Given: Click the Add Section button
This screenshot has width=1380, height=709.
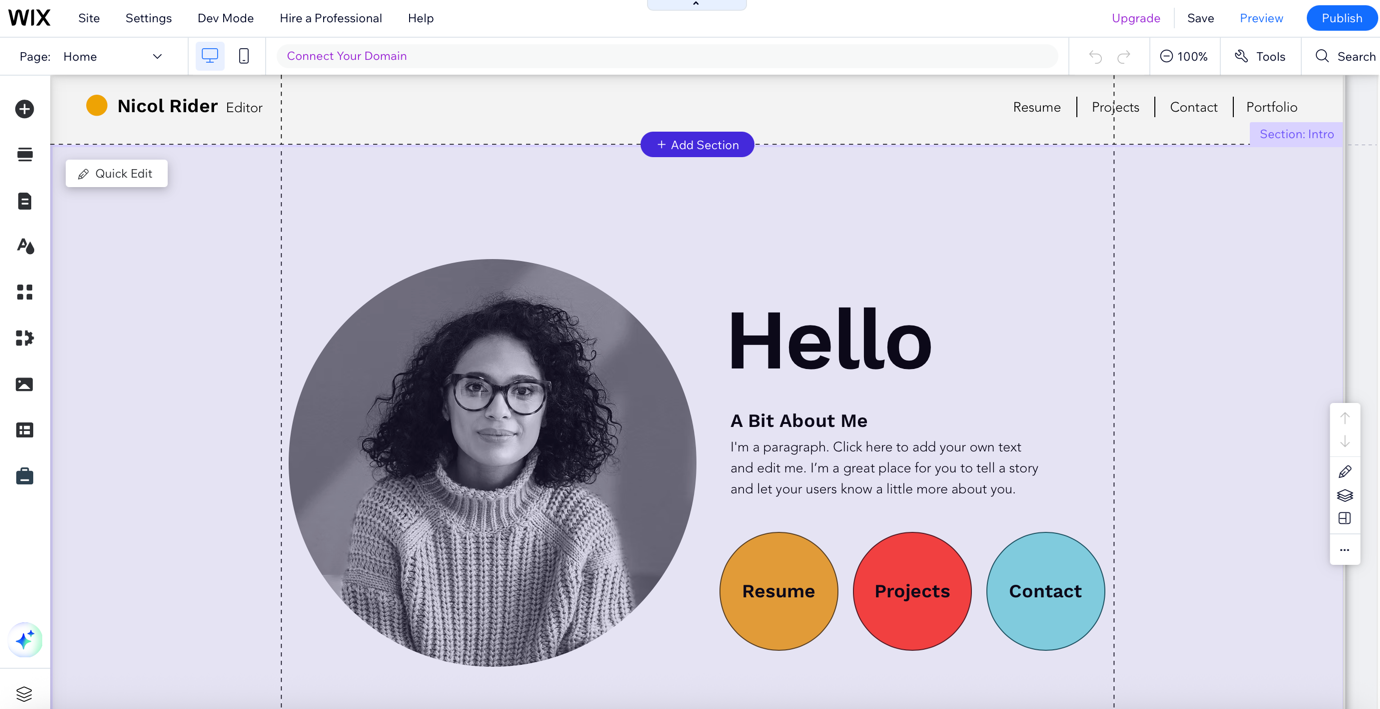Looking at the screenshot, I should (697, 145).
